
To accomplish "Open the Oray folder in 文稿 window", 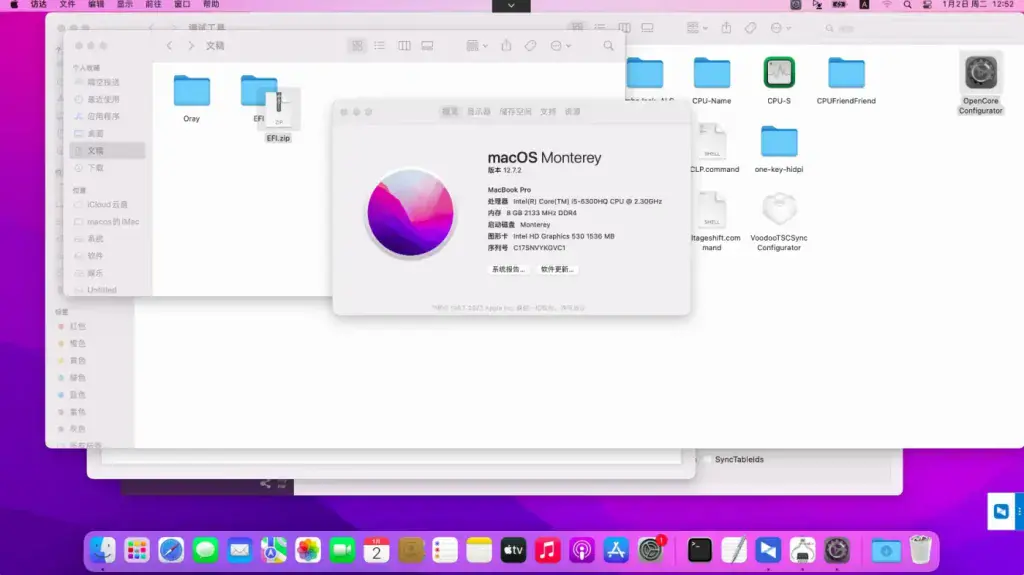I will pos(191,91).
